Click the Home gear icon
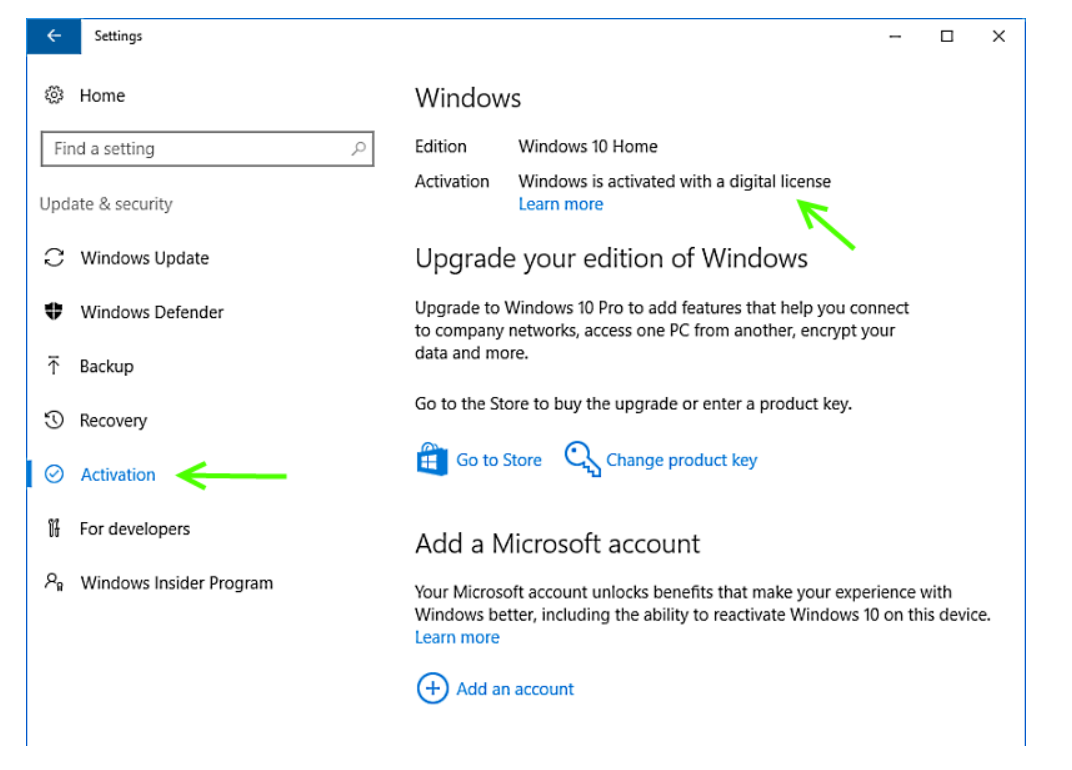 (x=54, y=96)
